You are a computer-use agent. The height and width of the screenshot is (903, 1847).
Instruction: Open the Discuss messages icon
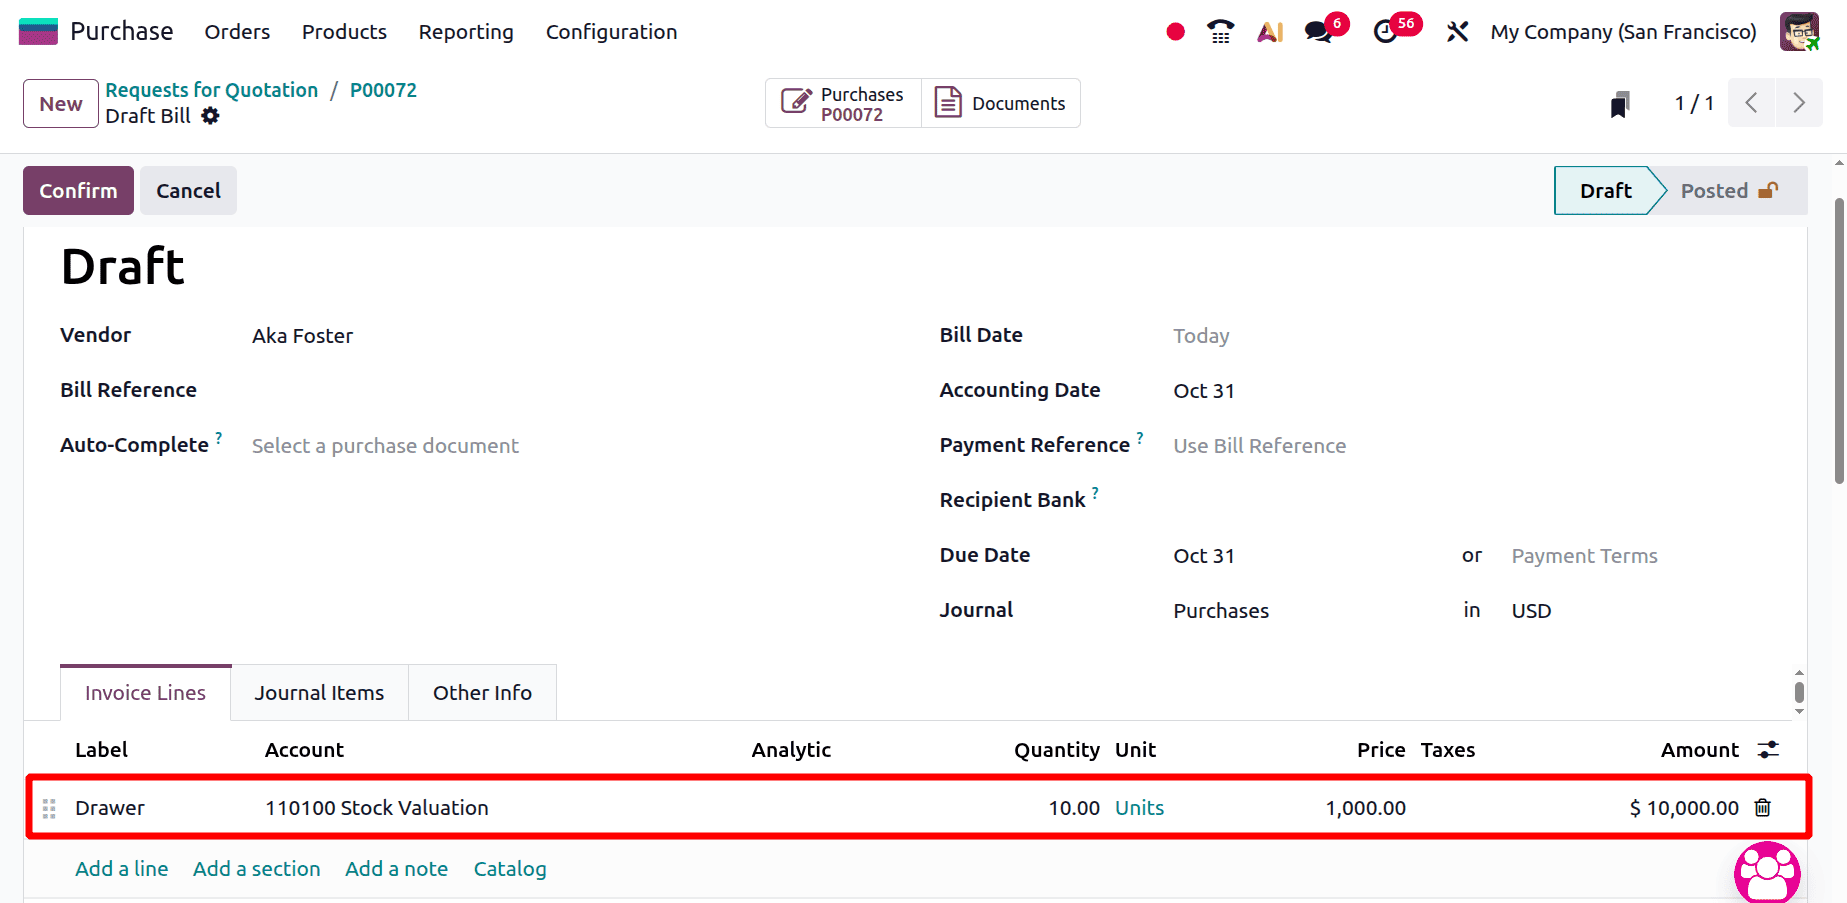click(x=1316, y=31)
